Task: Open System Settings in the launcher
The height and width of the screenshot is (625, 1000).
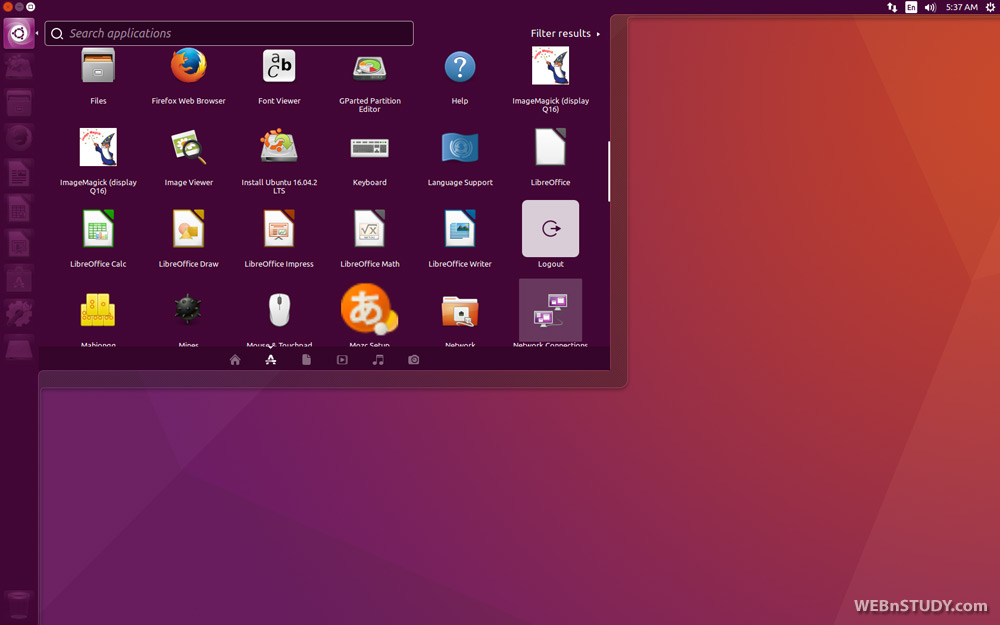Action: [19, 313]
